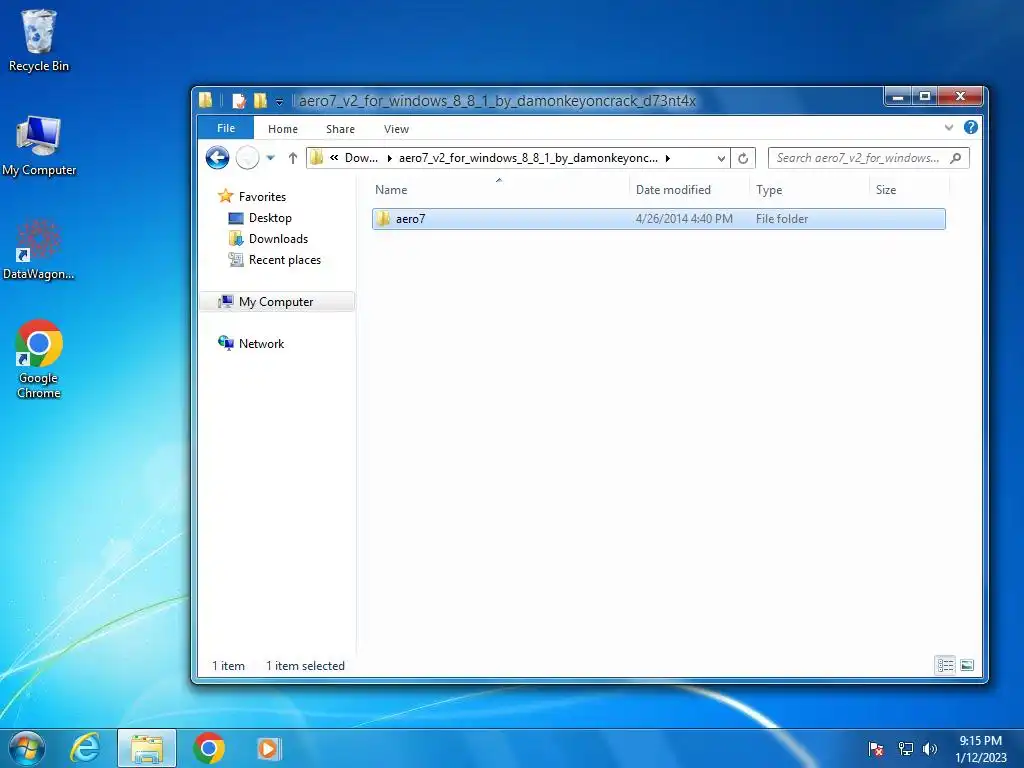Switch to Large icons view button

[x=967, y=665]
